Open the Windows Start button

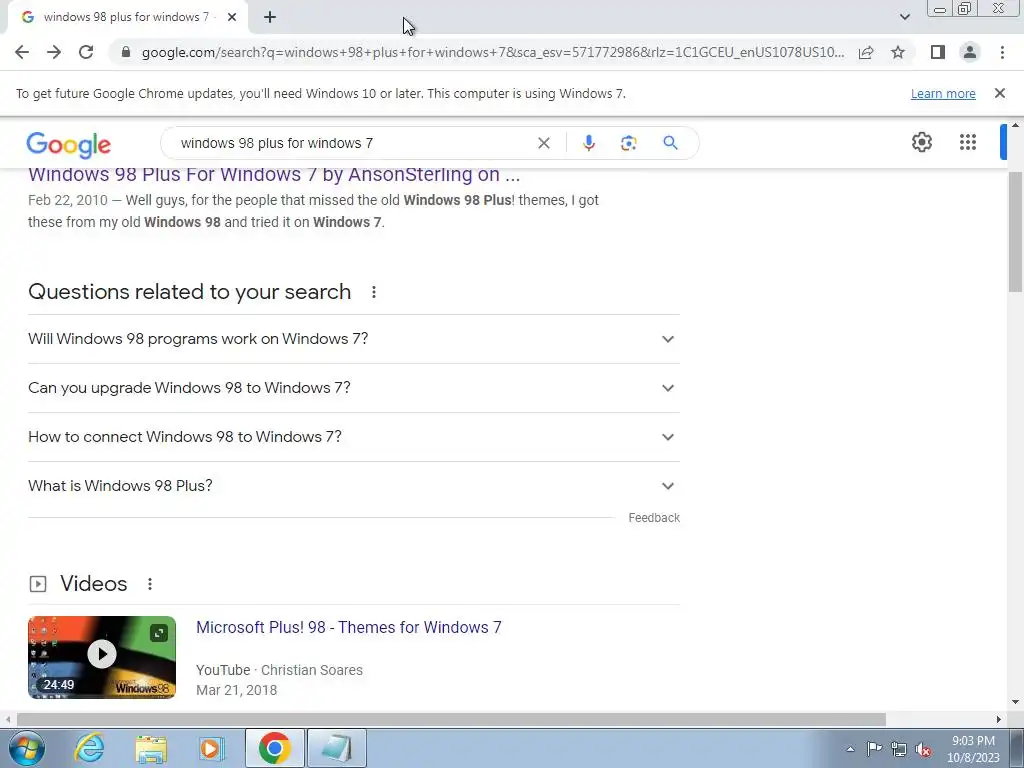click(27, 748)
